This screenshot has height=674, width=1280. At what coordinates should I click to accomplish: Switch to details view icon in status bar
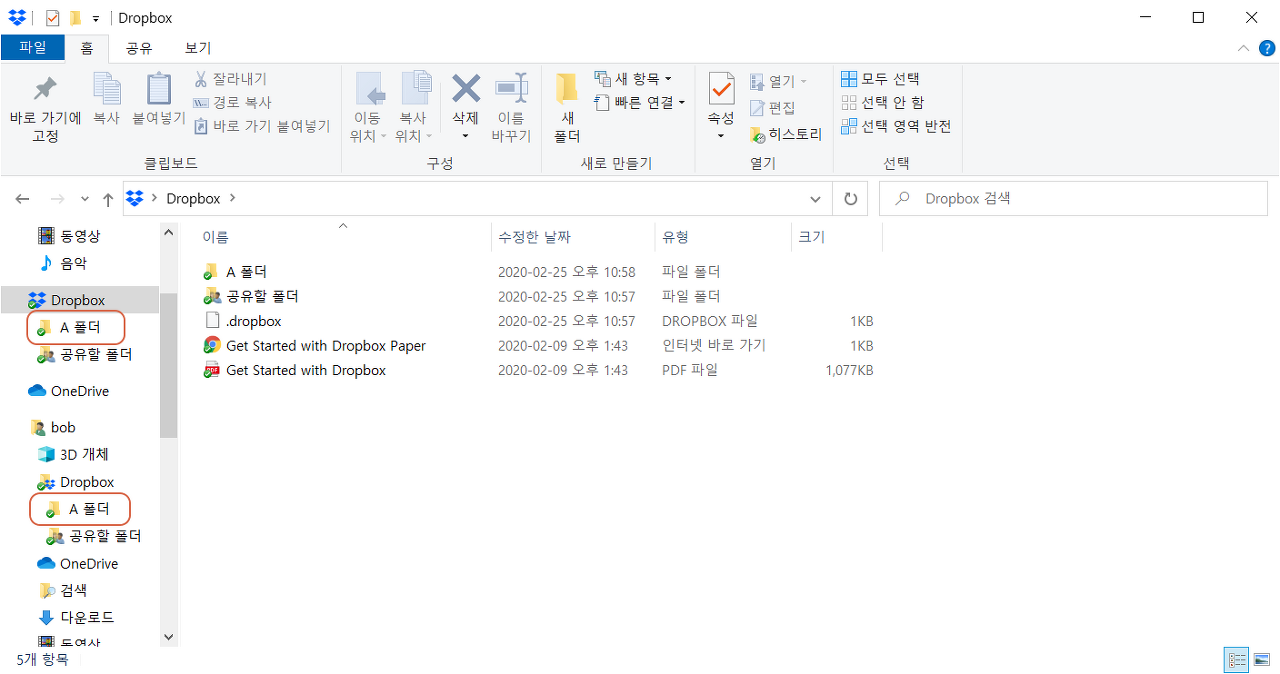click(1237, 660)
